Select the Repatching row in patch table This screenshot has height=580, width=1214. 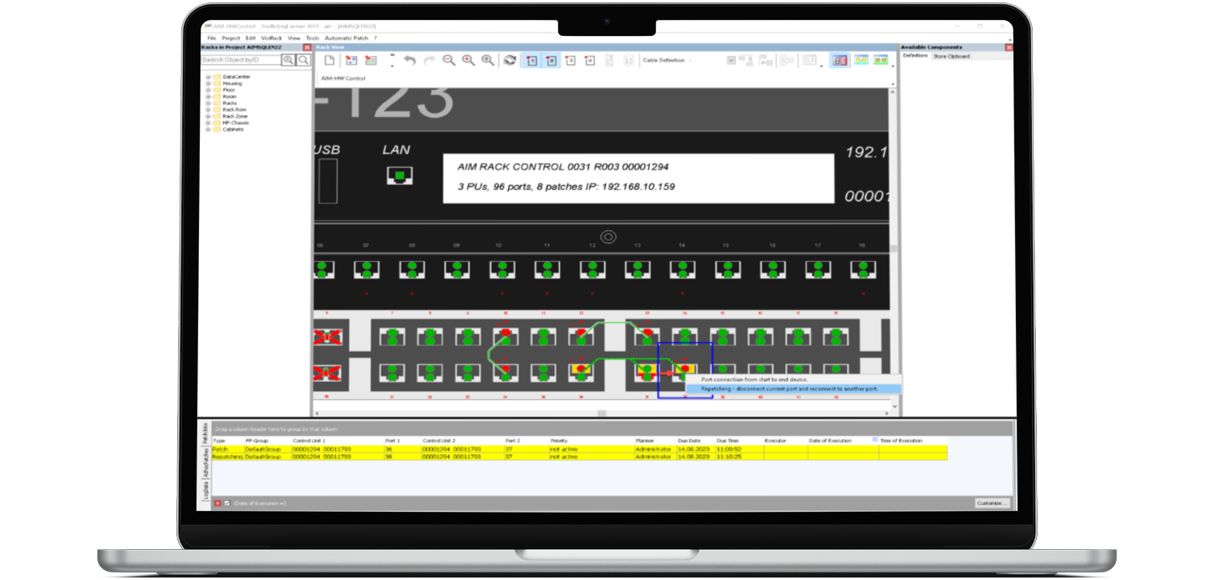(579, 457)
